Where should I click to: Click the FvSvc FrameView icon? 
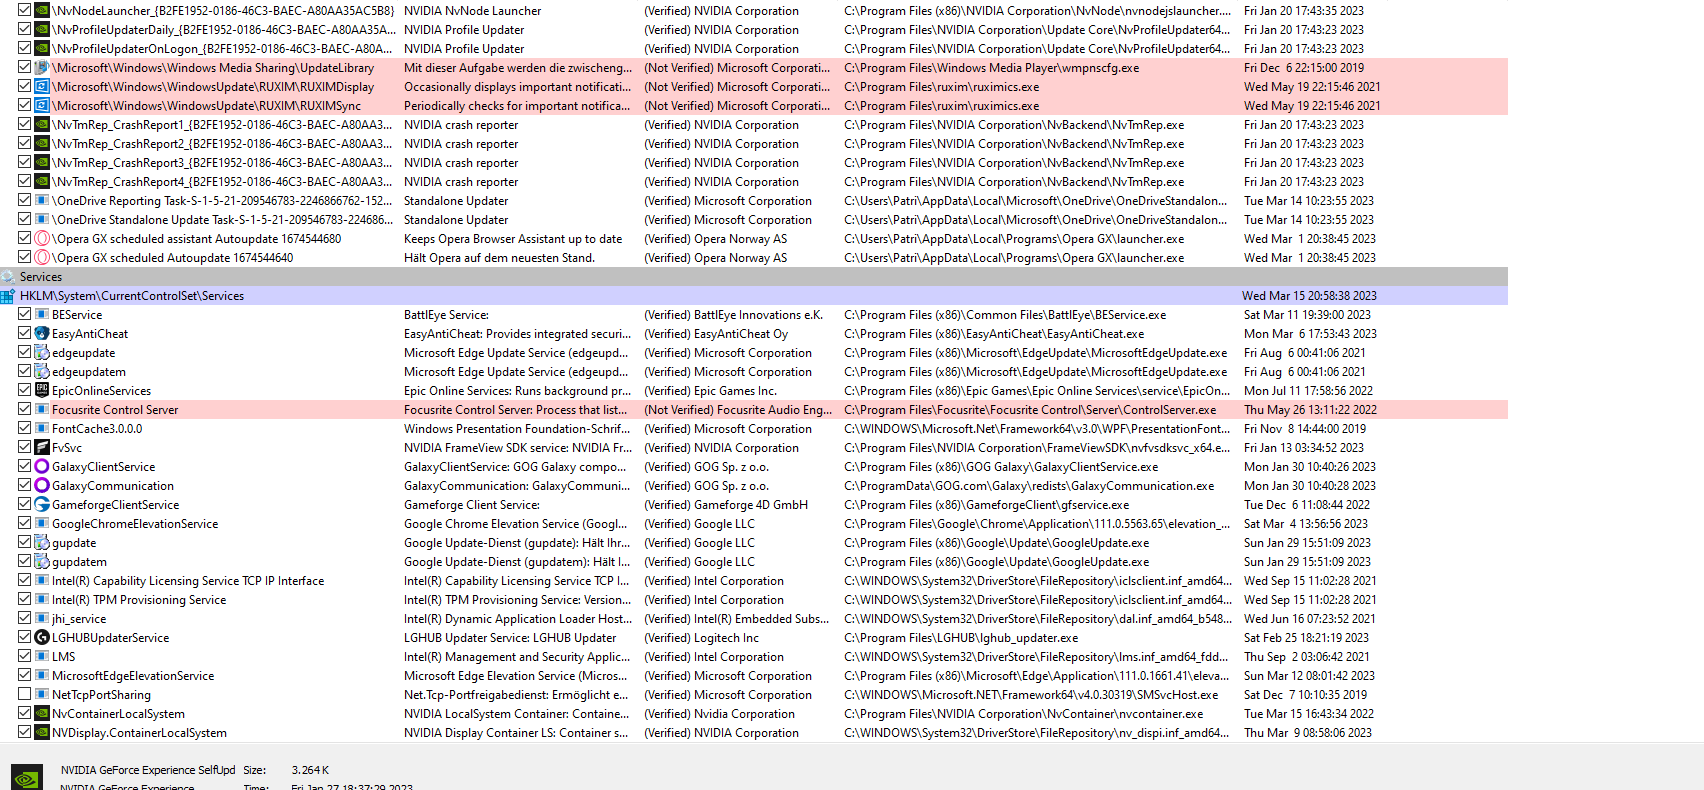42,448
